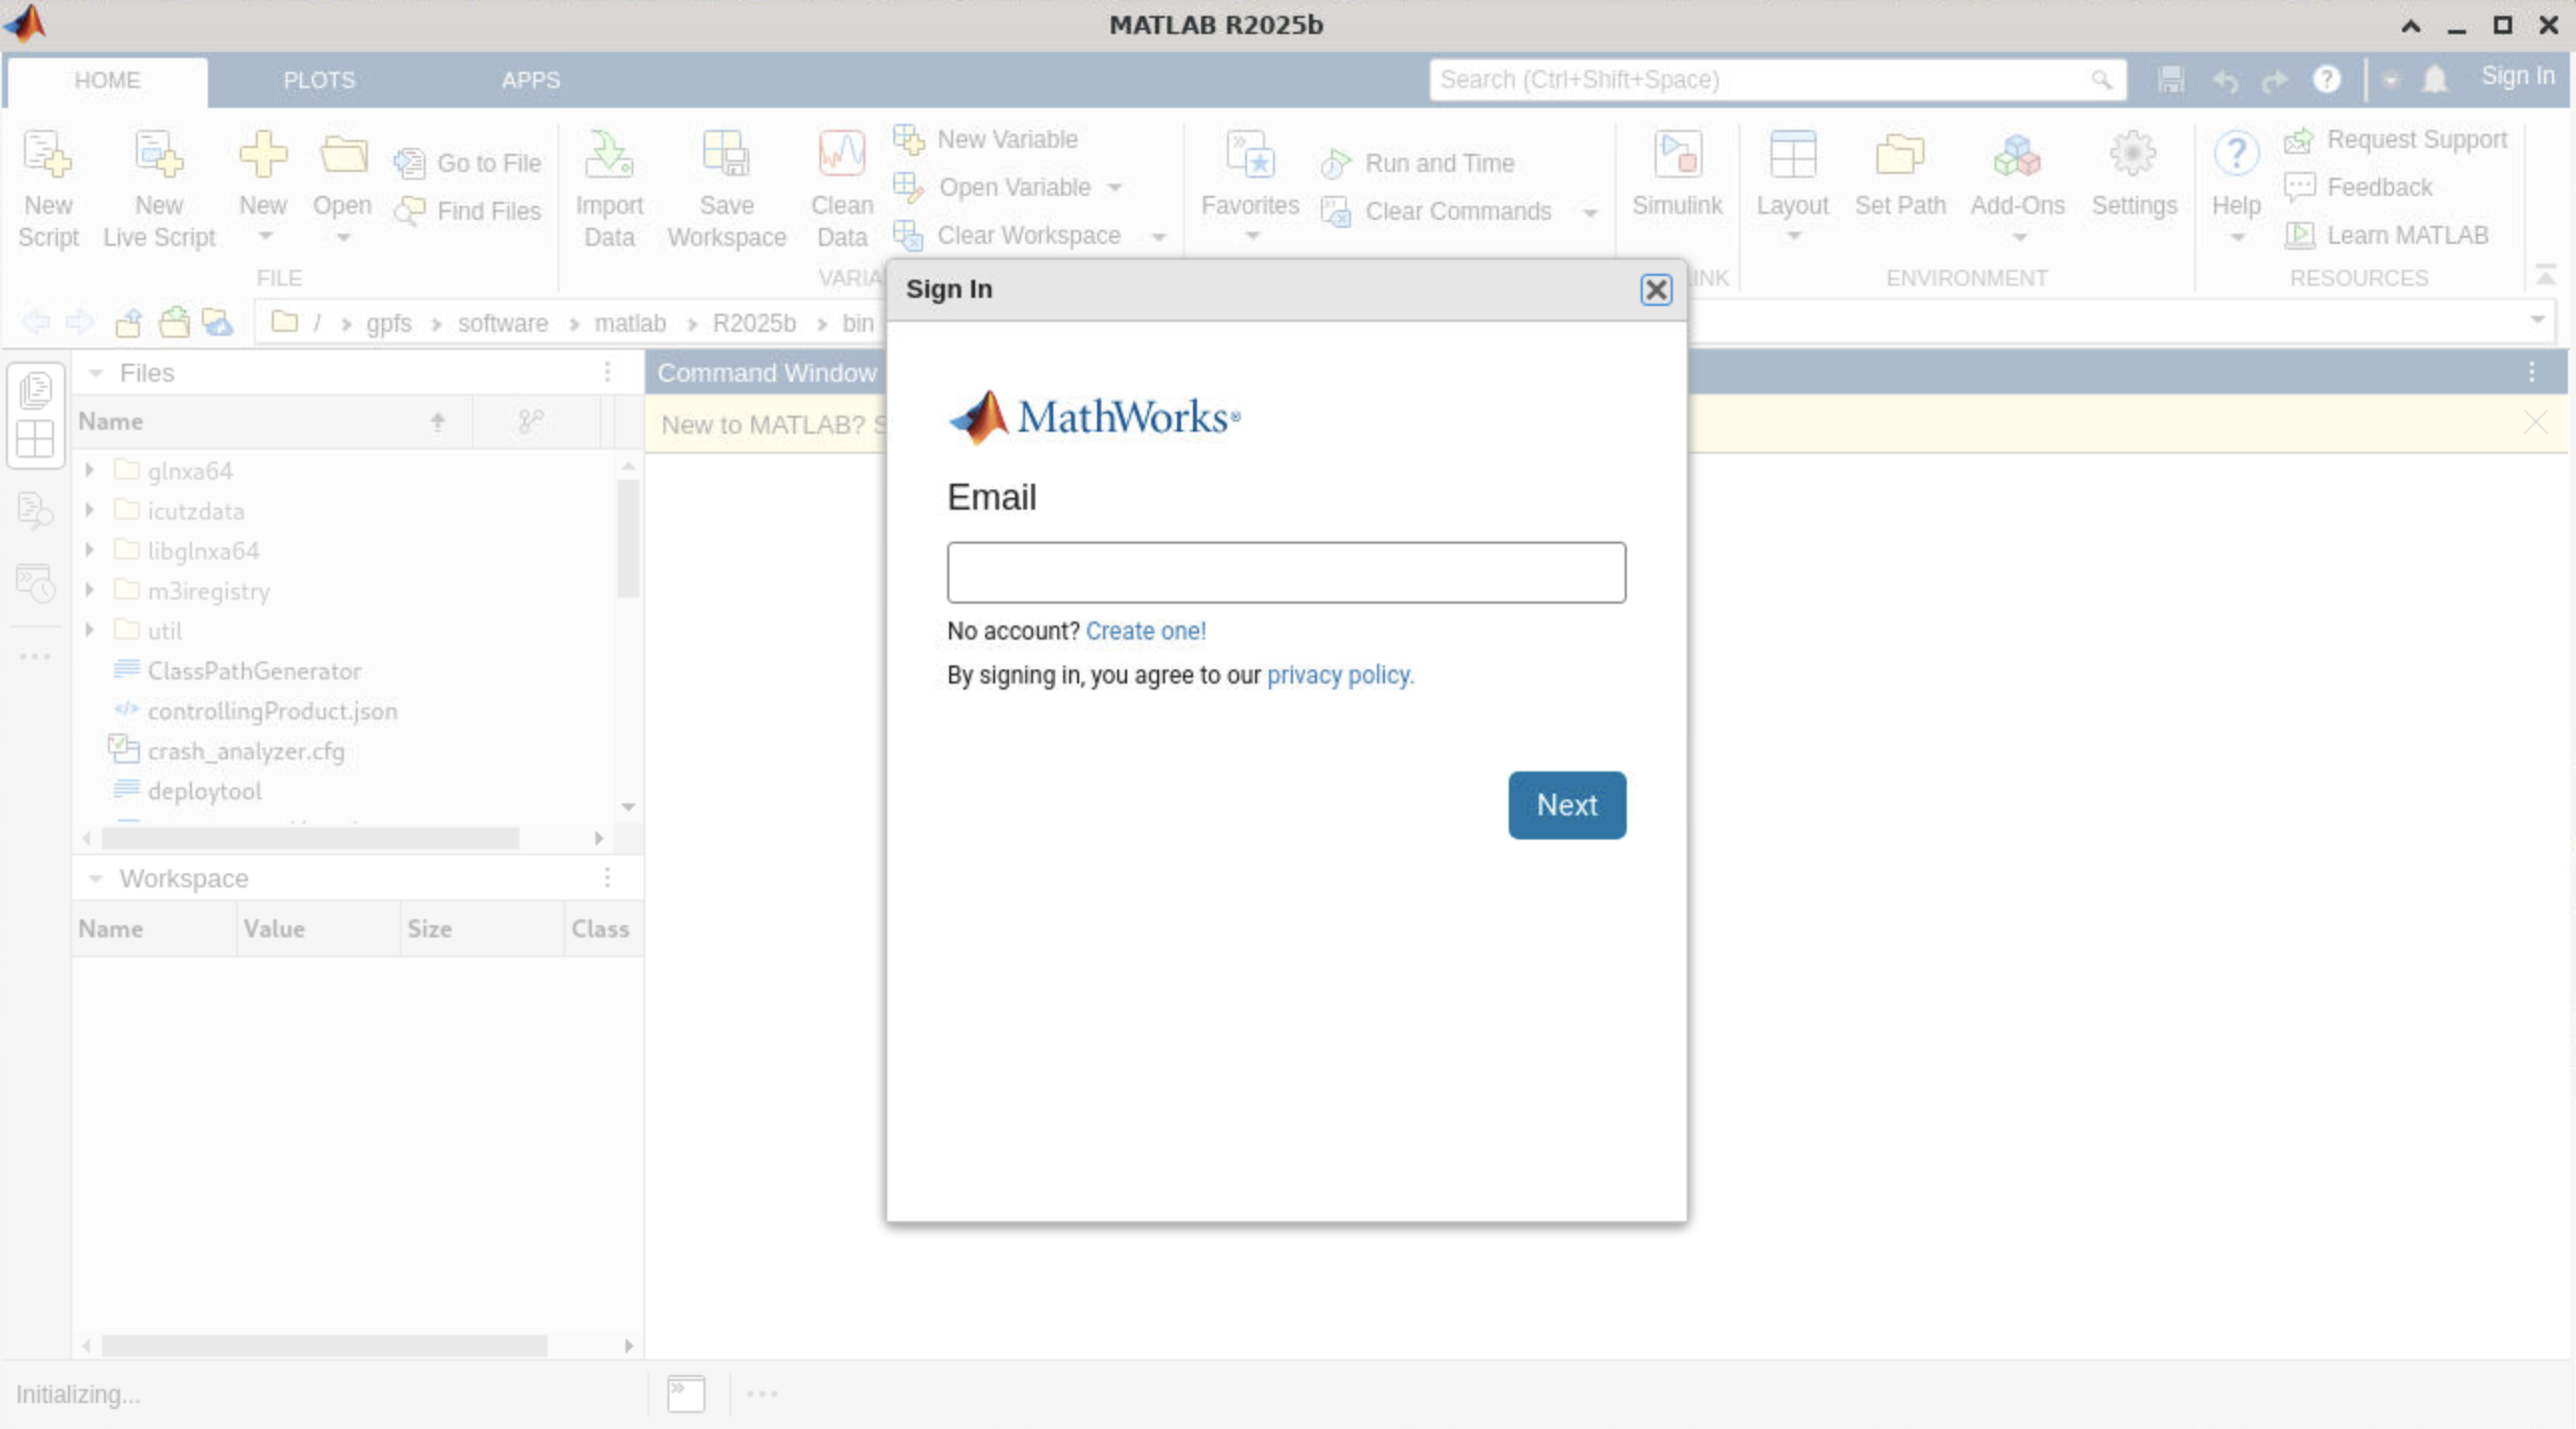Viewport: 2576px width, 1429px height.
Task: Create a New Variable
Action: point(986,139)
